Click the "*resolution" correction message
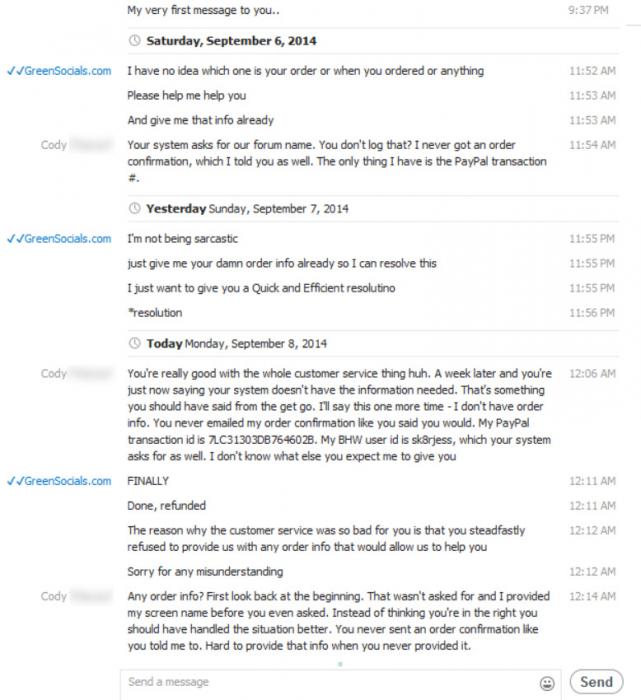 pos(155,312)
